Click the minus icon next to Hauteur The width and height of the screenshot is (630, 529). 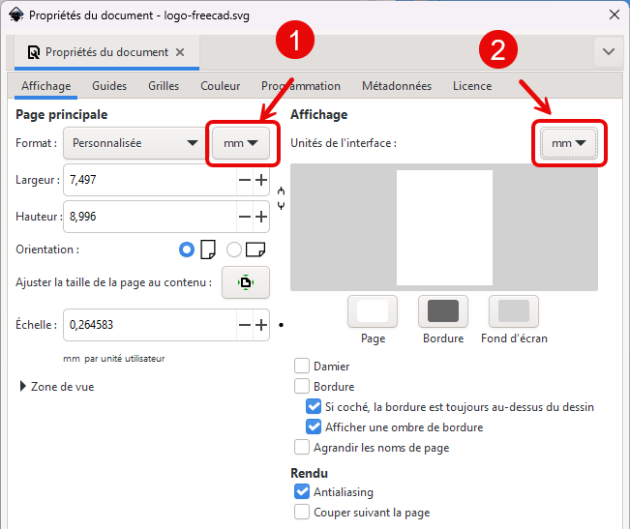pyautogui.click(x=244, y=216)
